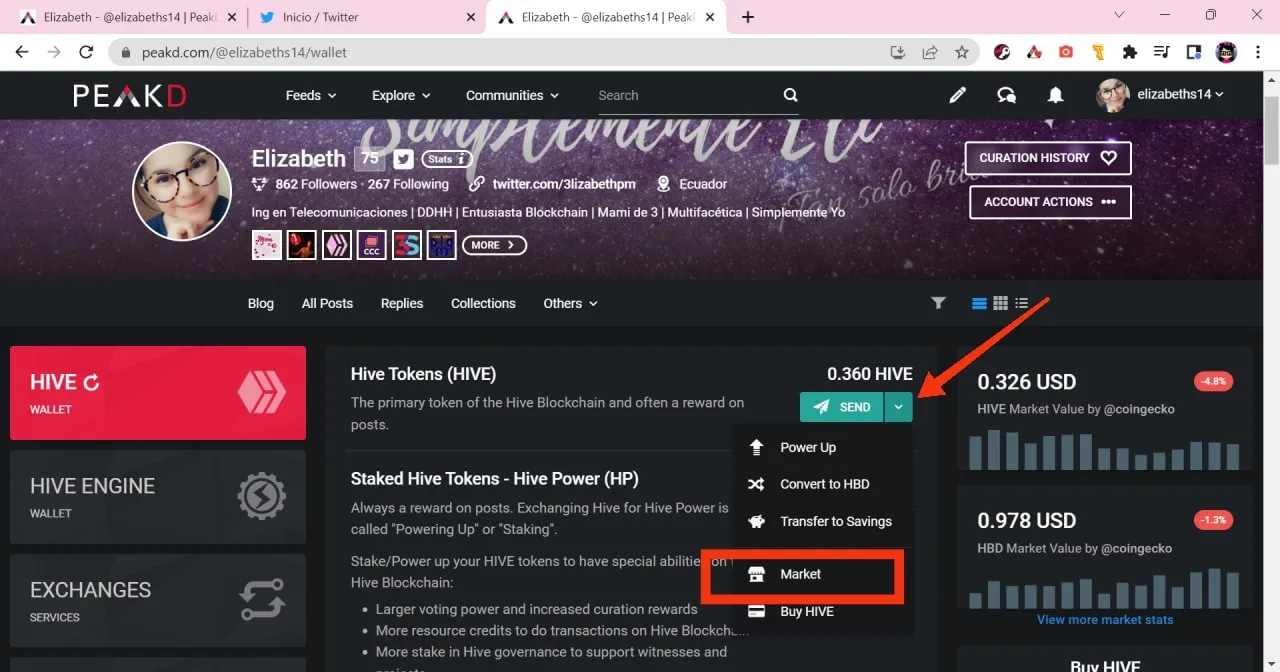Viewport: 1280px width, 672px height.
Task: Choose Buy HIVE from the menu
Action: (x=821, y=611)
